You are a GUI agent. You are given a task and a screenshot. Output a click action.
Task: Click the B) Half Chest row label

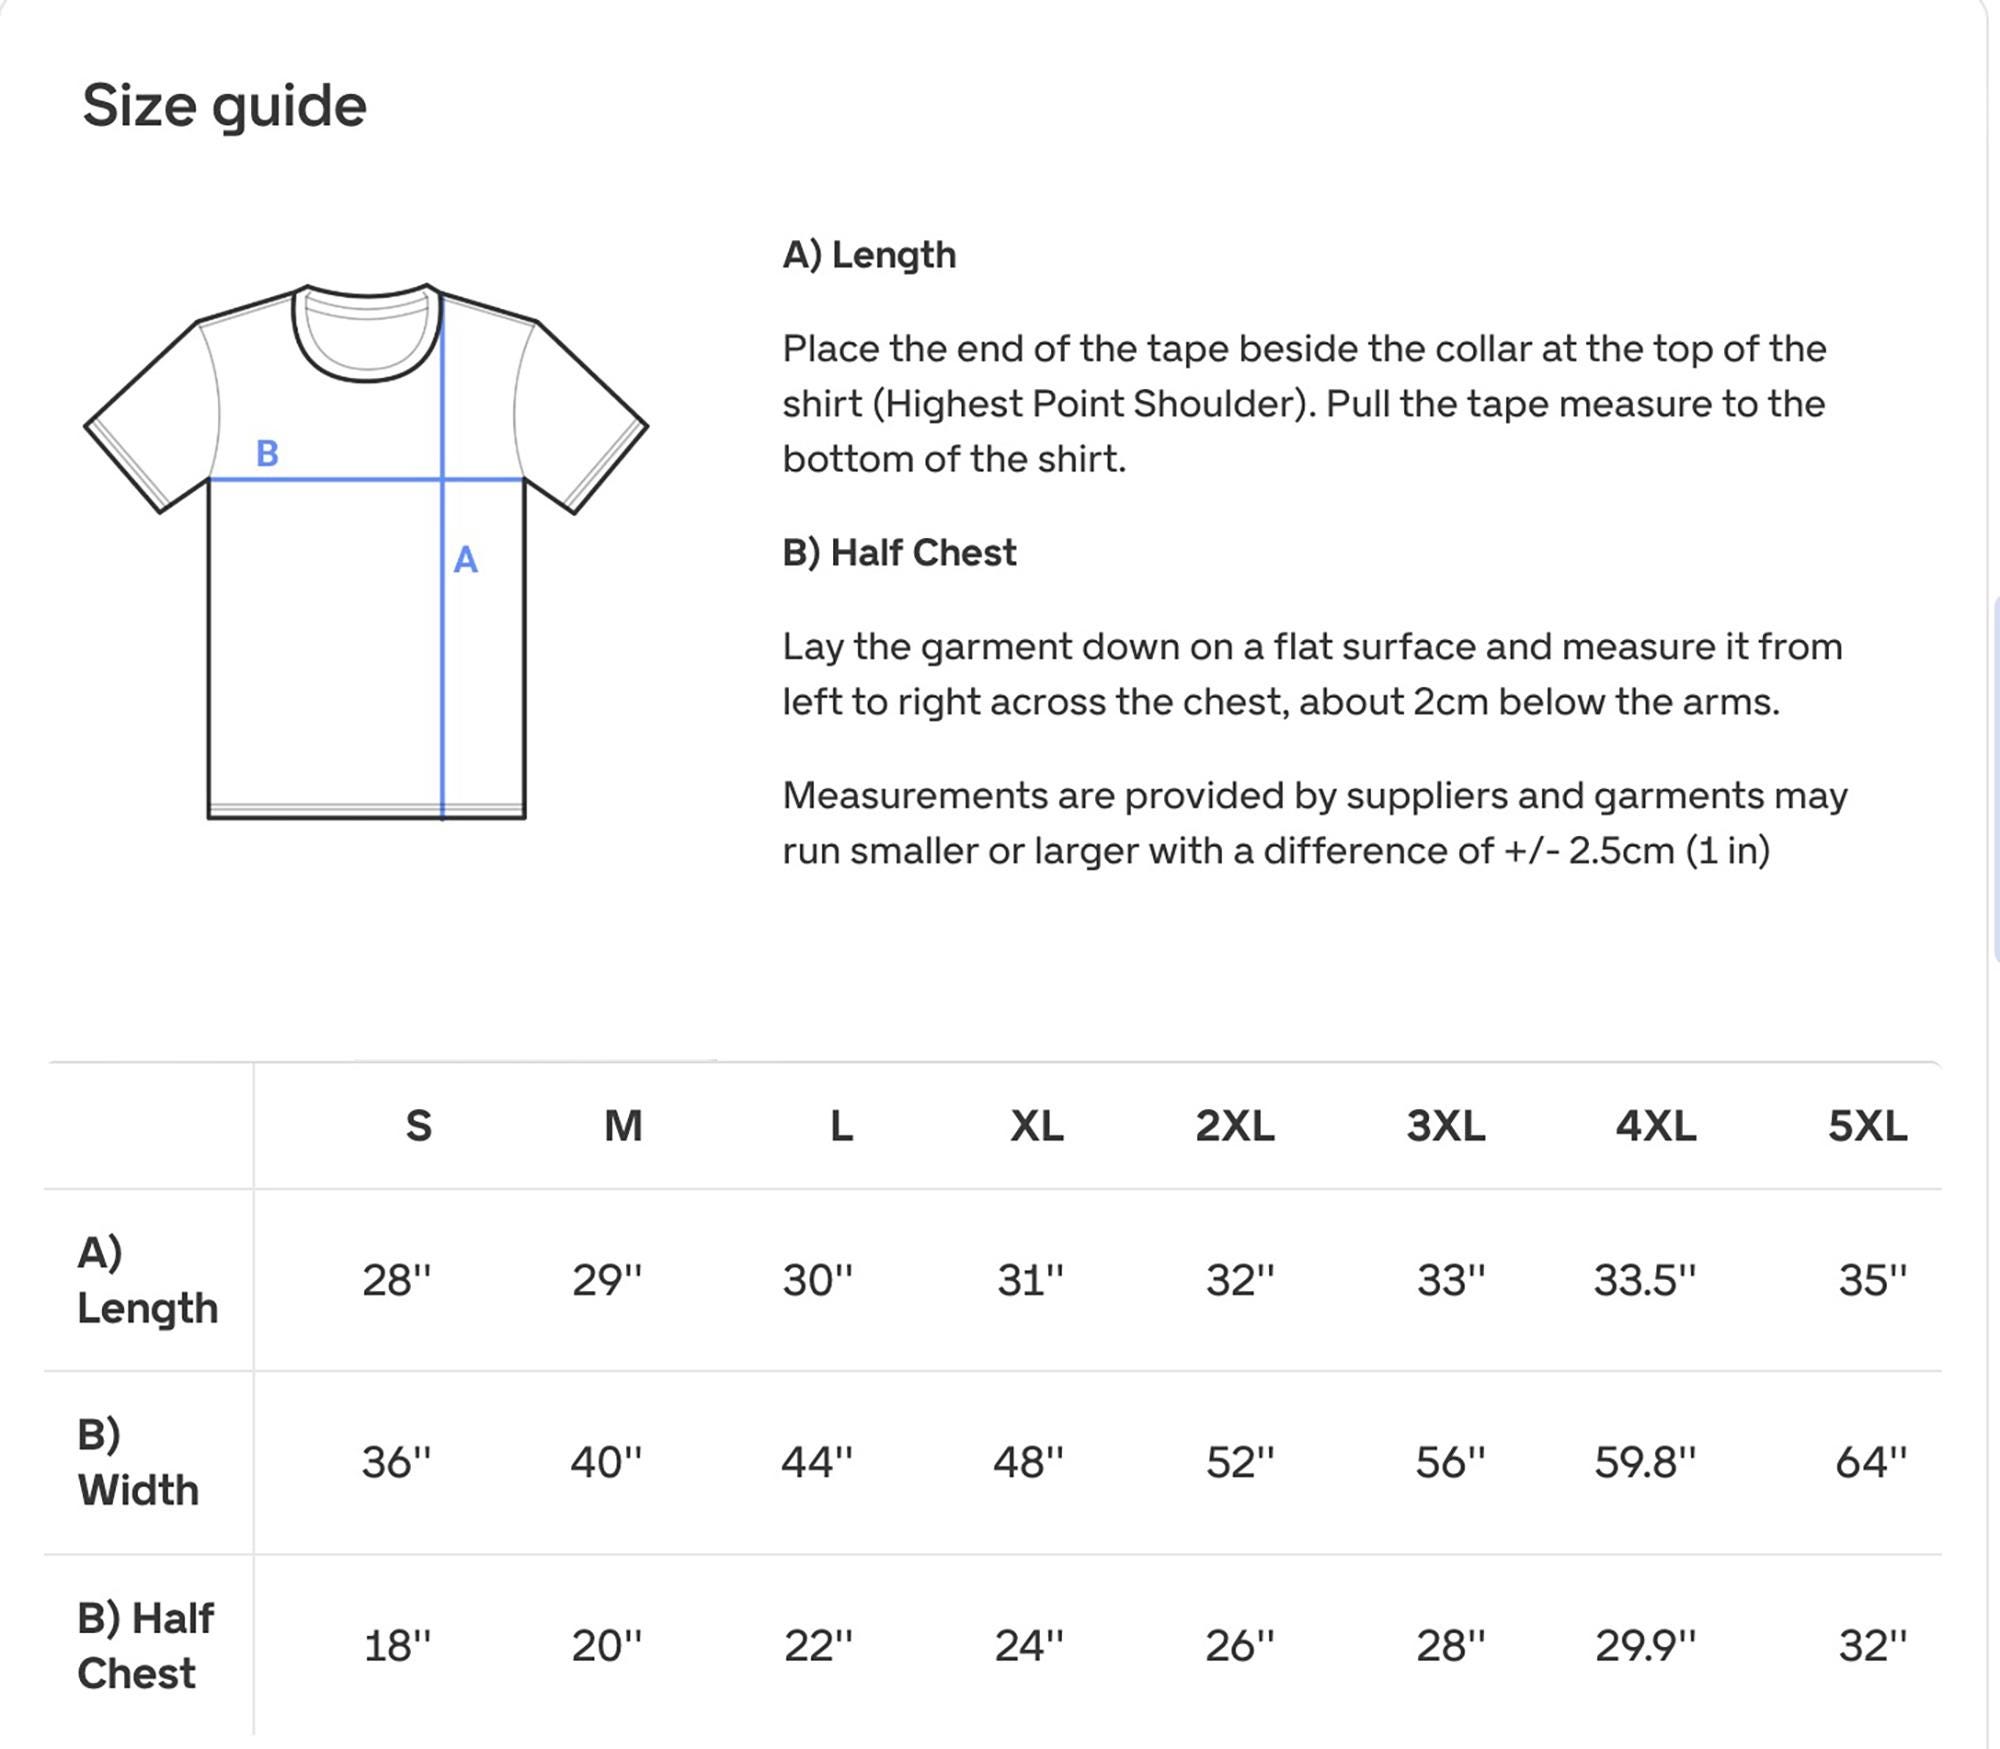coord(146,1645)
